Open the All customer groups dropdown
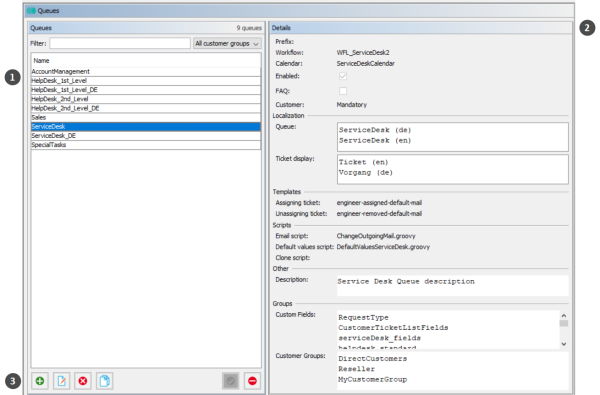This screenshot has width=600, height=395. 227,44
